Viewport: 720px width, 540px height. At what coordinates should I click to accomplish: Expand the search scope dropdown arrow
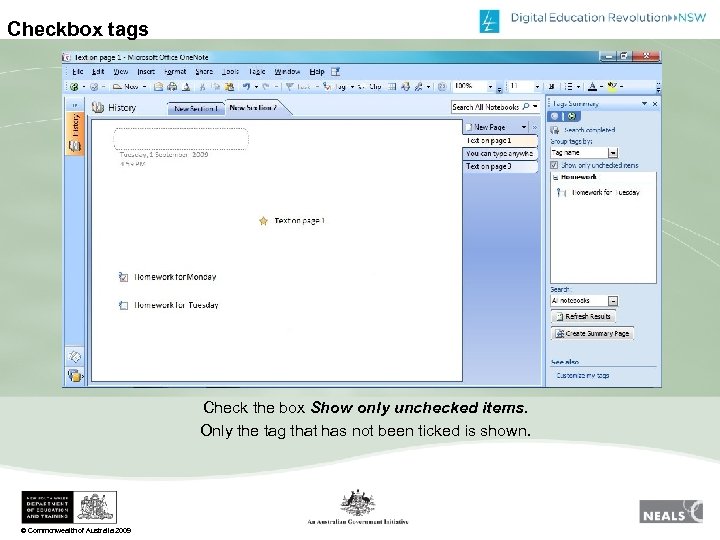point(535,107)
